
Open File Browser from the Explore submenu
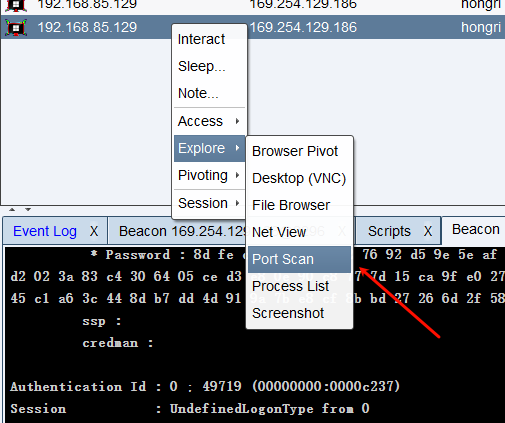[299, 205]
